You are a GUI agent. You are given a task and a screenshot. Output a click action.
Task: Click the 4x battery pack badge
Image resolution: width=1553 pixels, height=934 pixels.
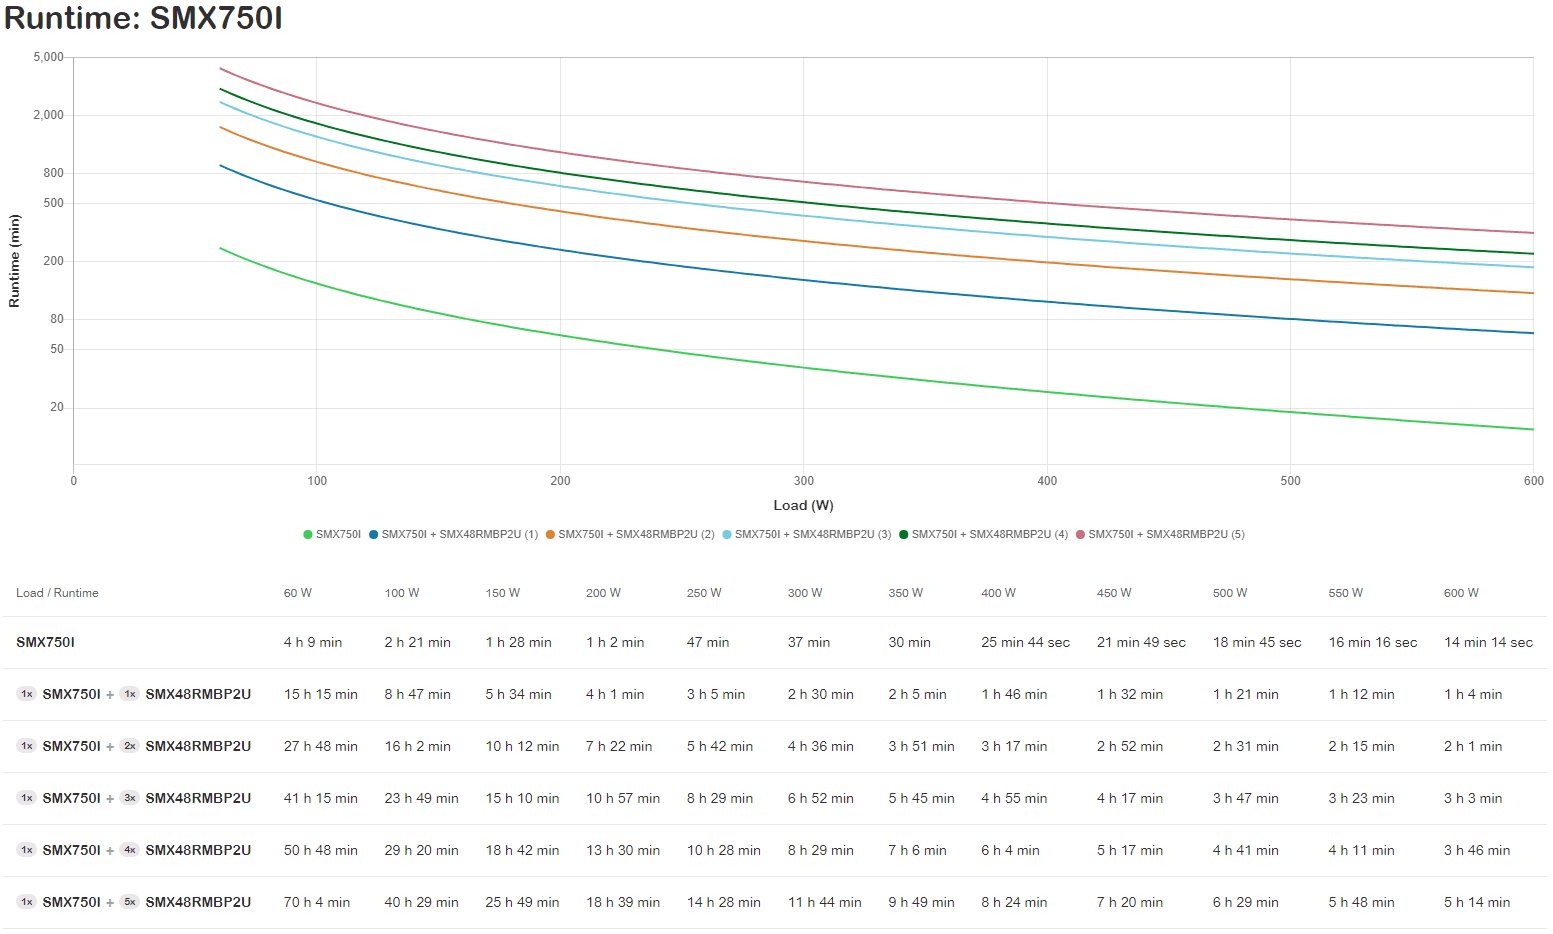(130, 850)
